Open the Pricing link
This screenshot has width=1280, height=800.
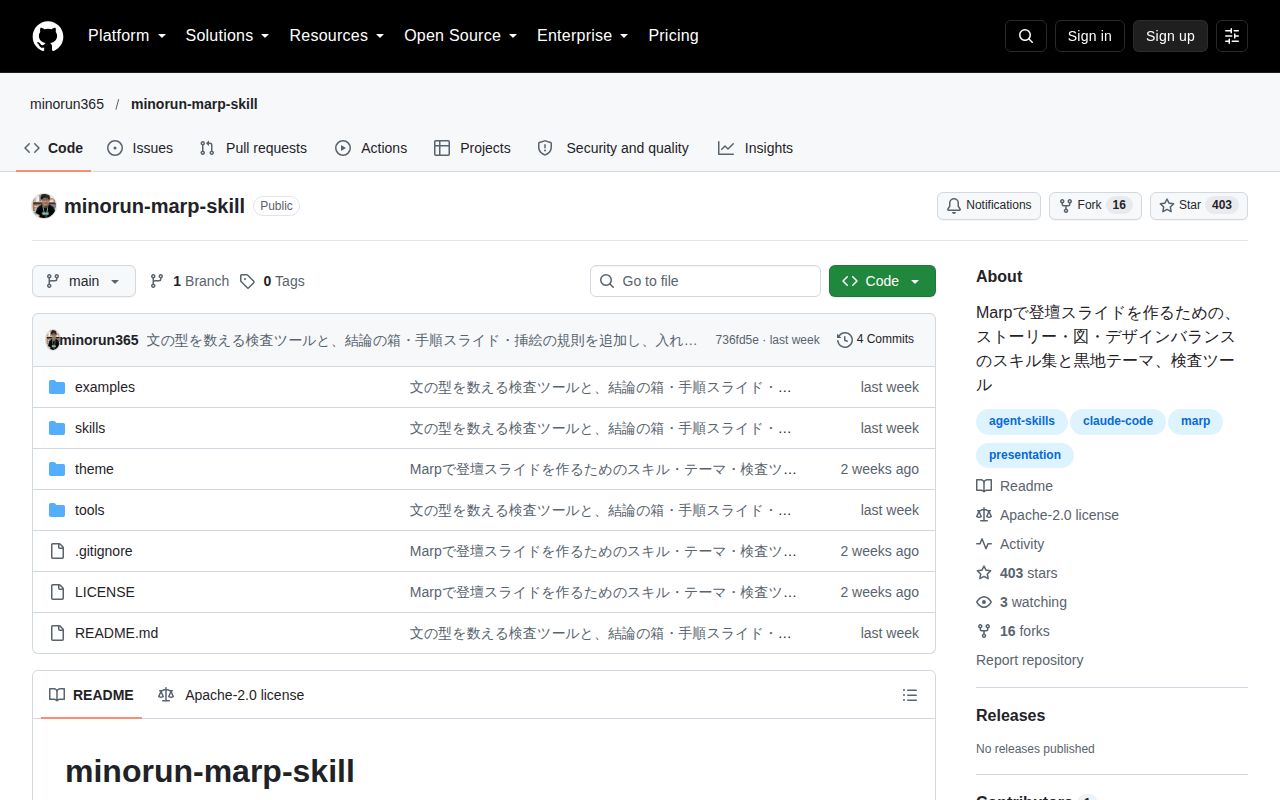click(x=673, y=36)
